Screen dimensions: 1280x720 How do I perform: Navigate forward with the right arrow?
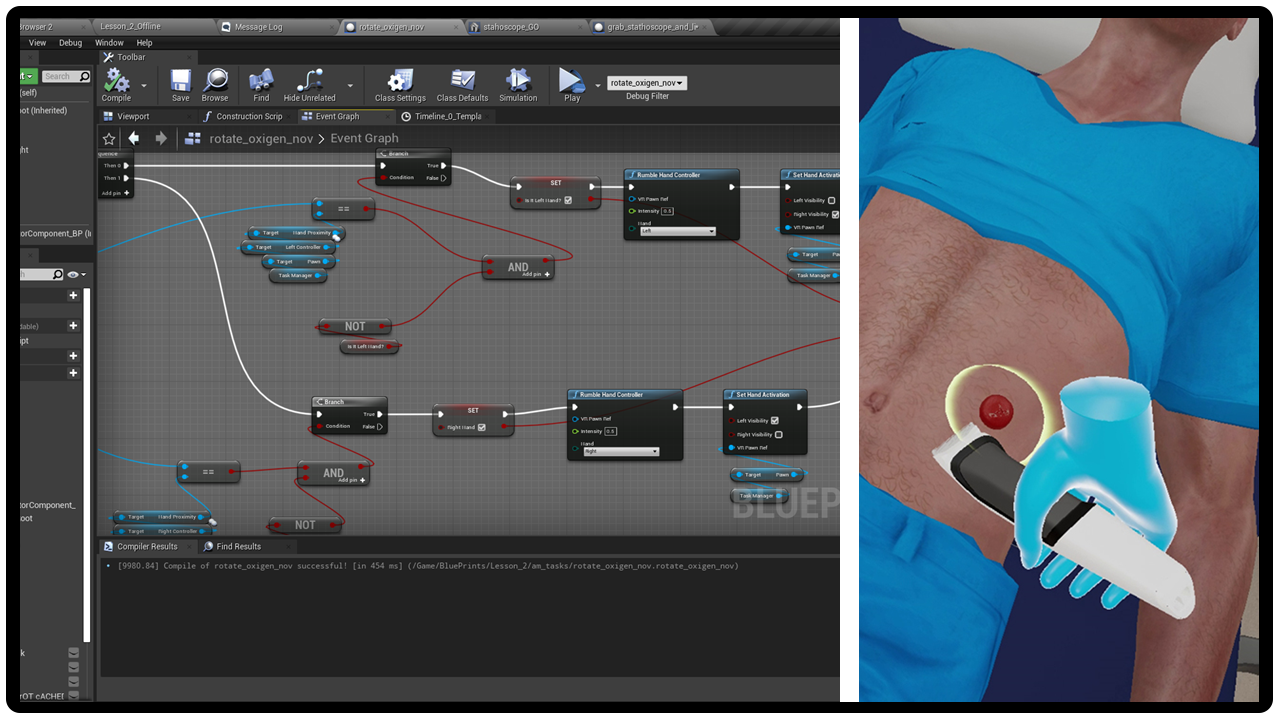160,138
